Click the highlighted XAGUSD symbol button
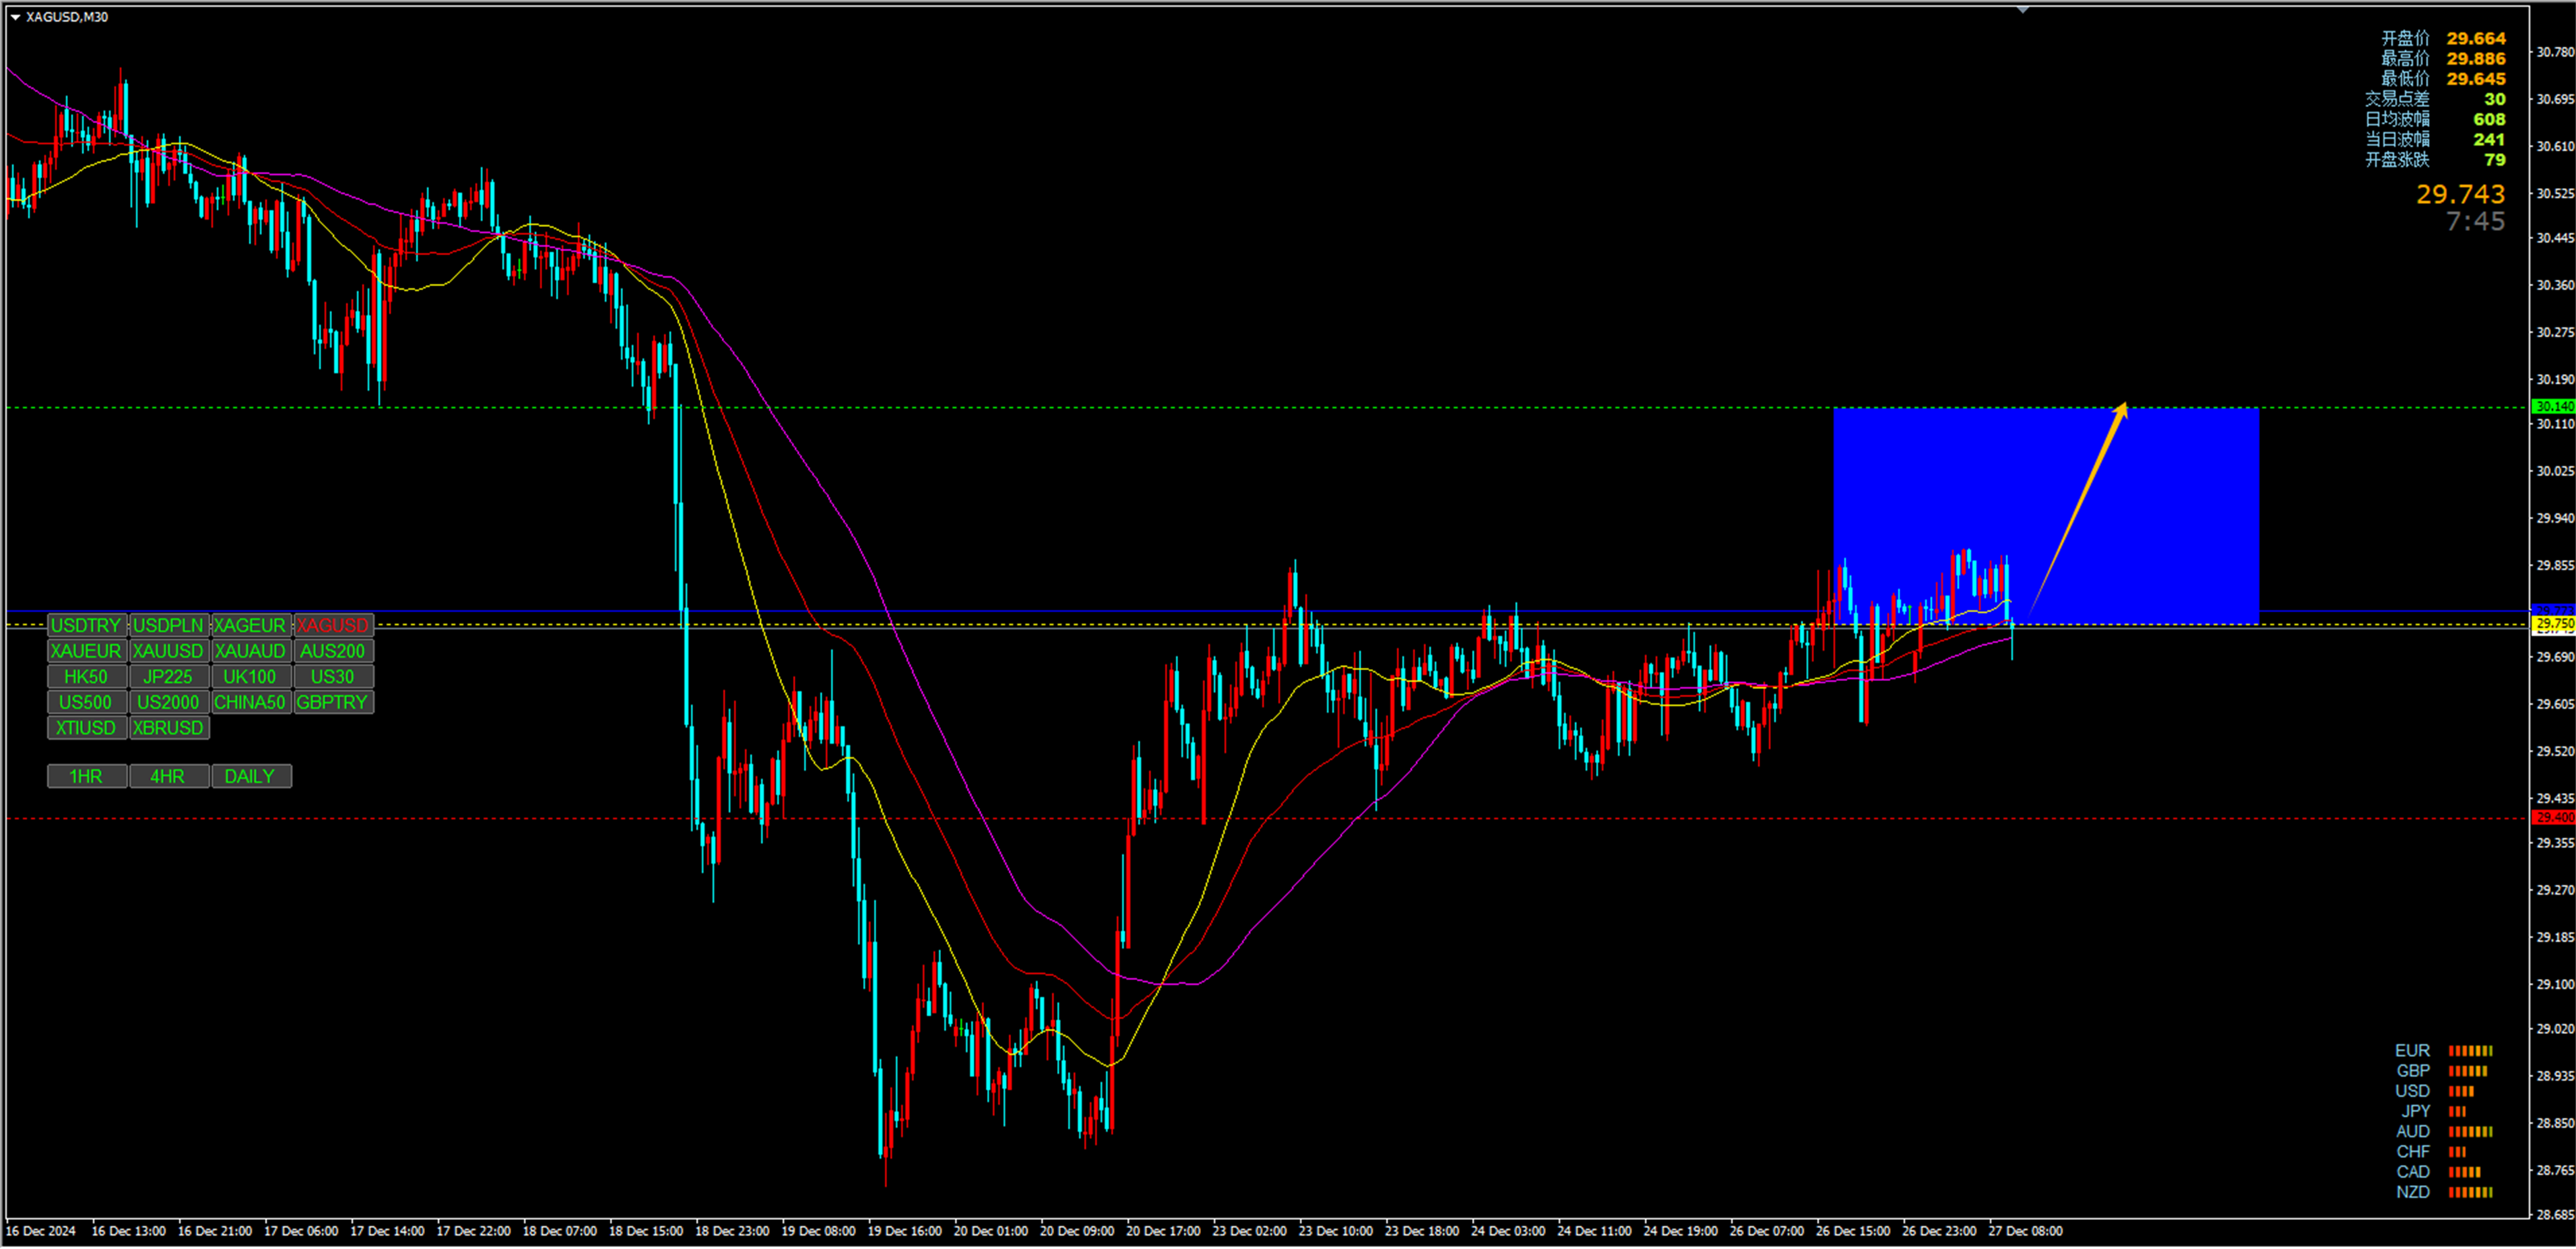This screenshot has height=1249, width=2576. pyautogui.click(x=333, y=626)
